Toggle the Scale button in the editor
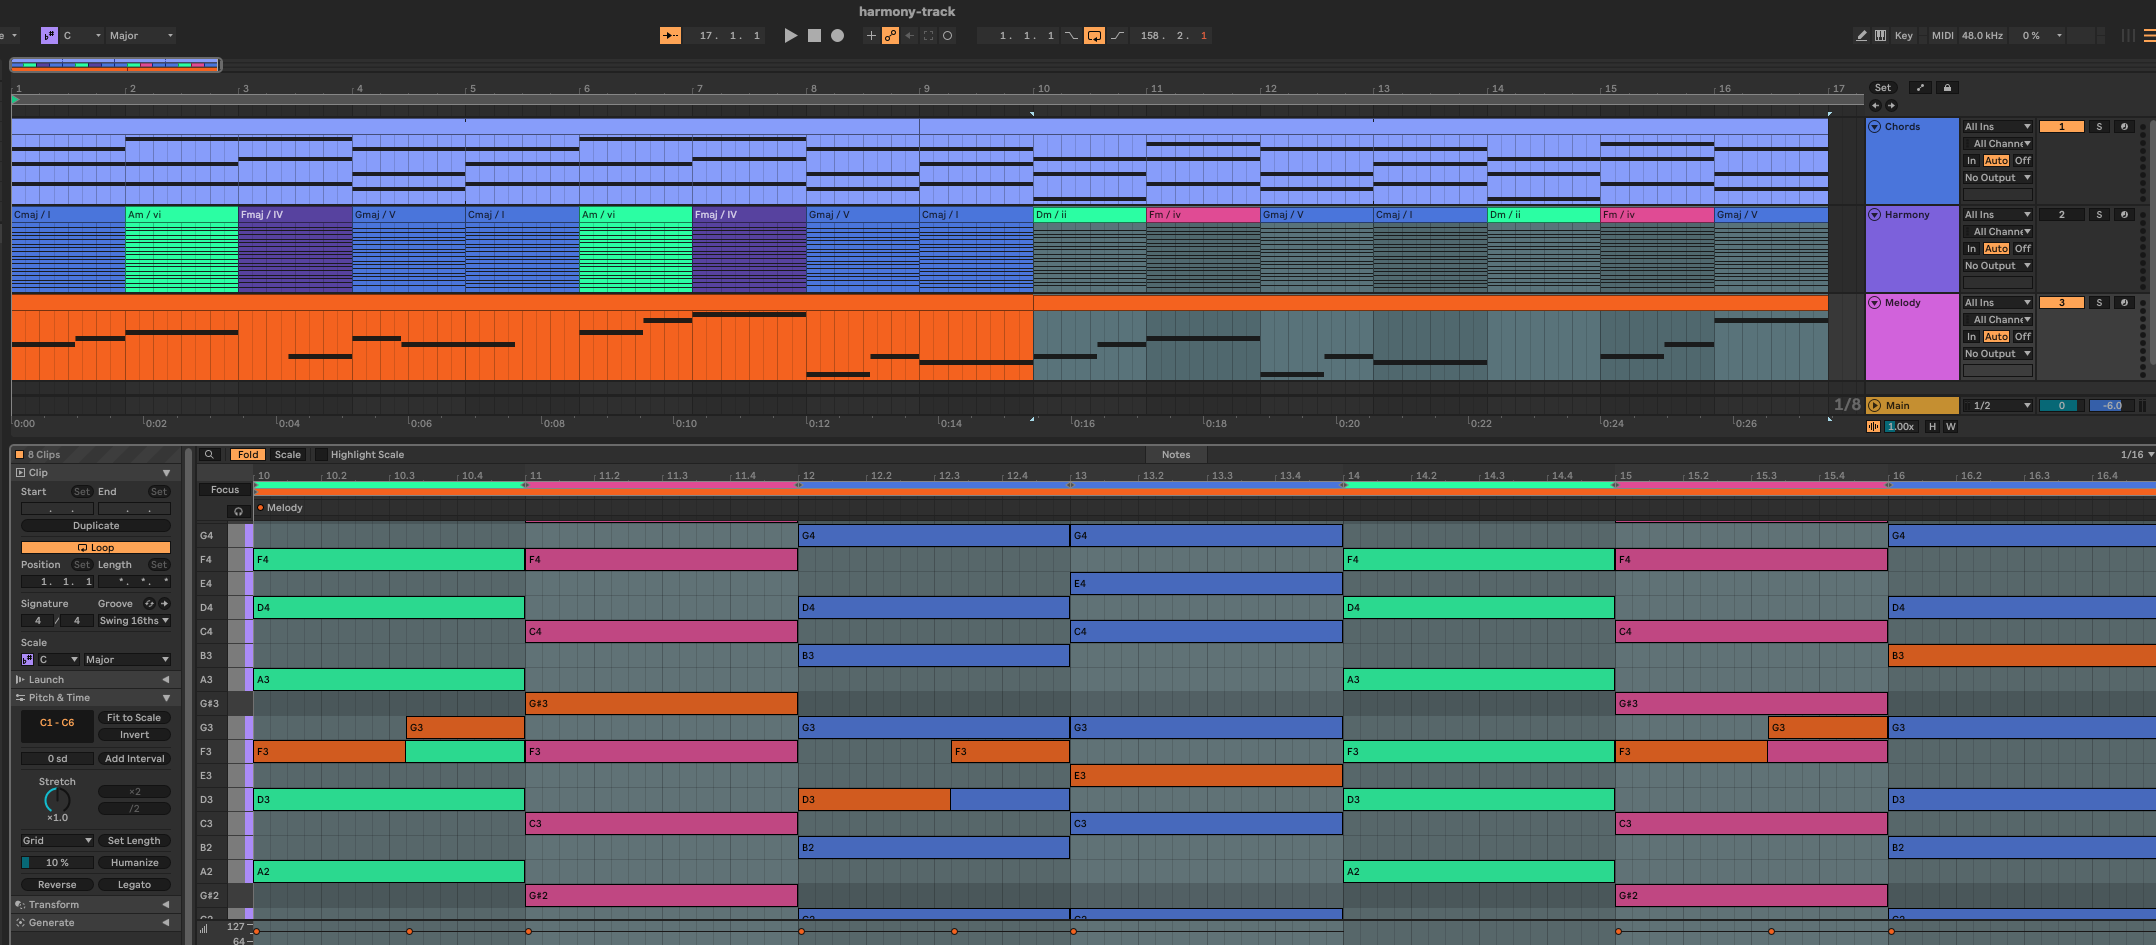Viewport: 2156px width, 945px height. pyautogui.click(x=288, y=455)
